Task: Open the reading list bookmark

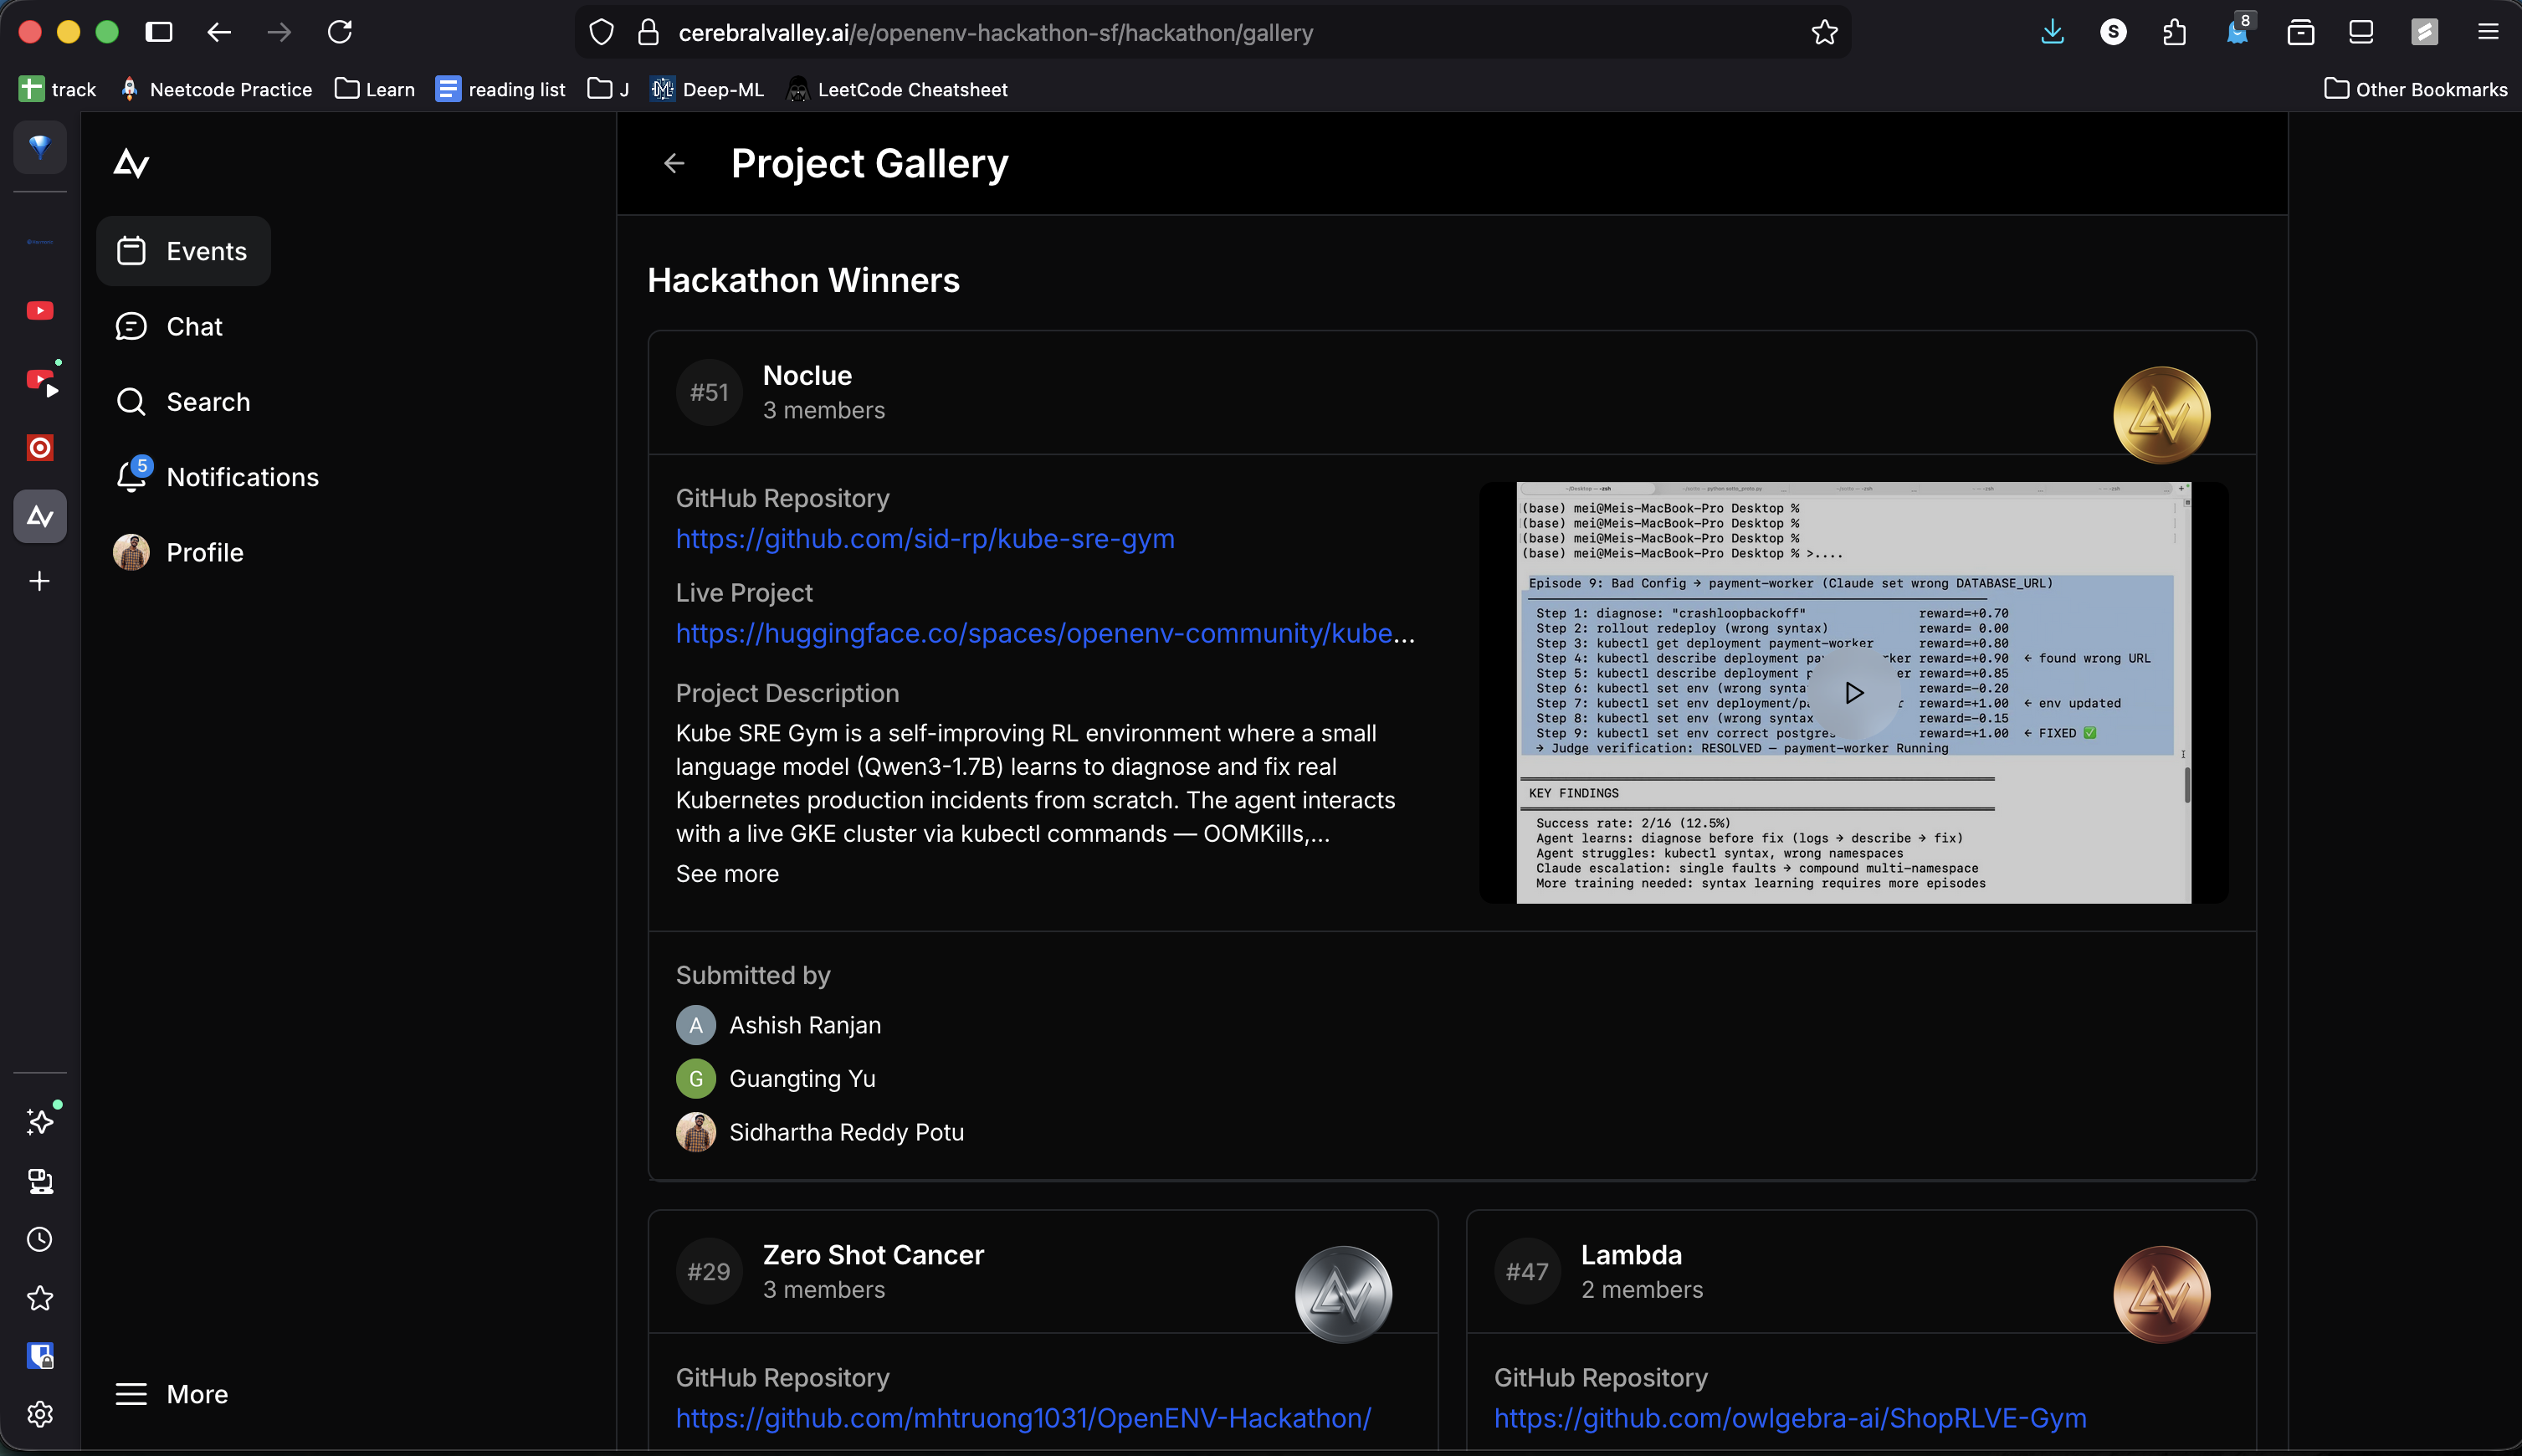Action: (x=501, y=89)
